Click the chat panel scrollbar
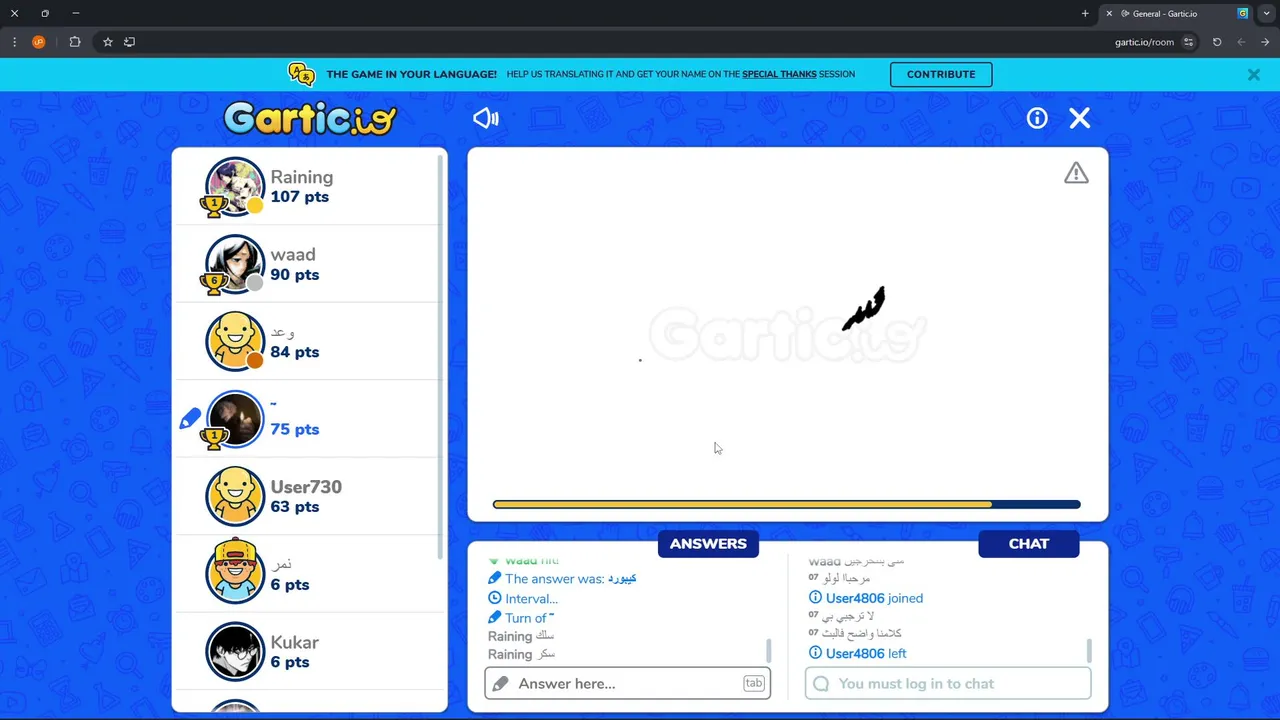The image size is (1280, 720). (1088, 650)
